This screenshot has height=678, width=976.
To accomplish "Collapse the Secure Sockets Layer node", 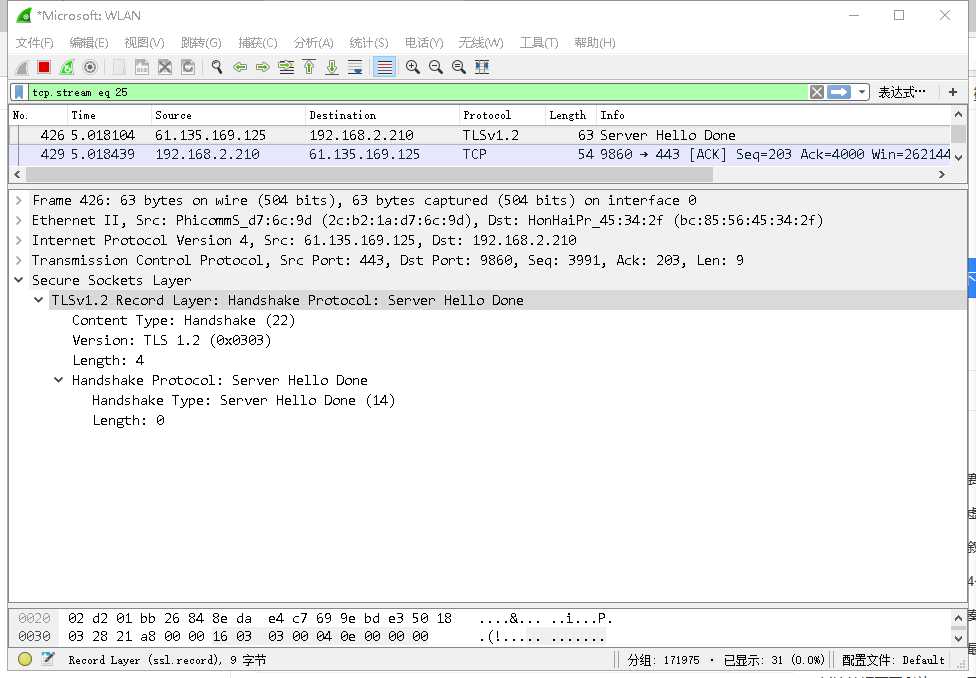I will pos(19,280).
